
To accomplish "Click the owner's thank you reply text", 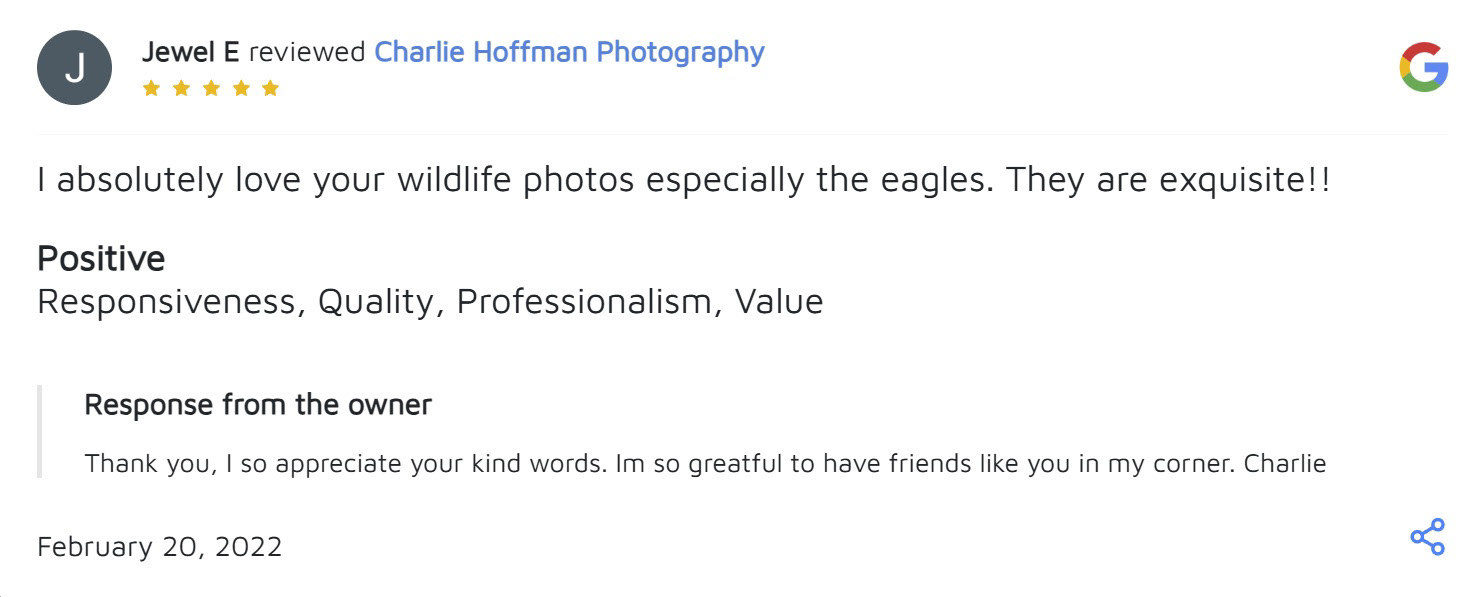I will click(x=705, y=464).
